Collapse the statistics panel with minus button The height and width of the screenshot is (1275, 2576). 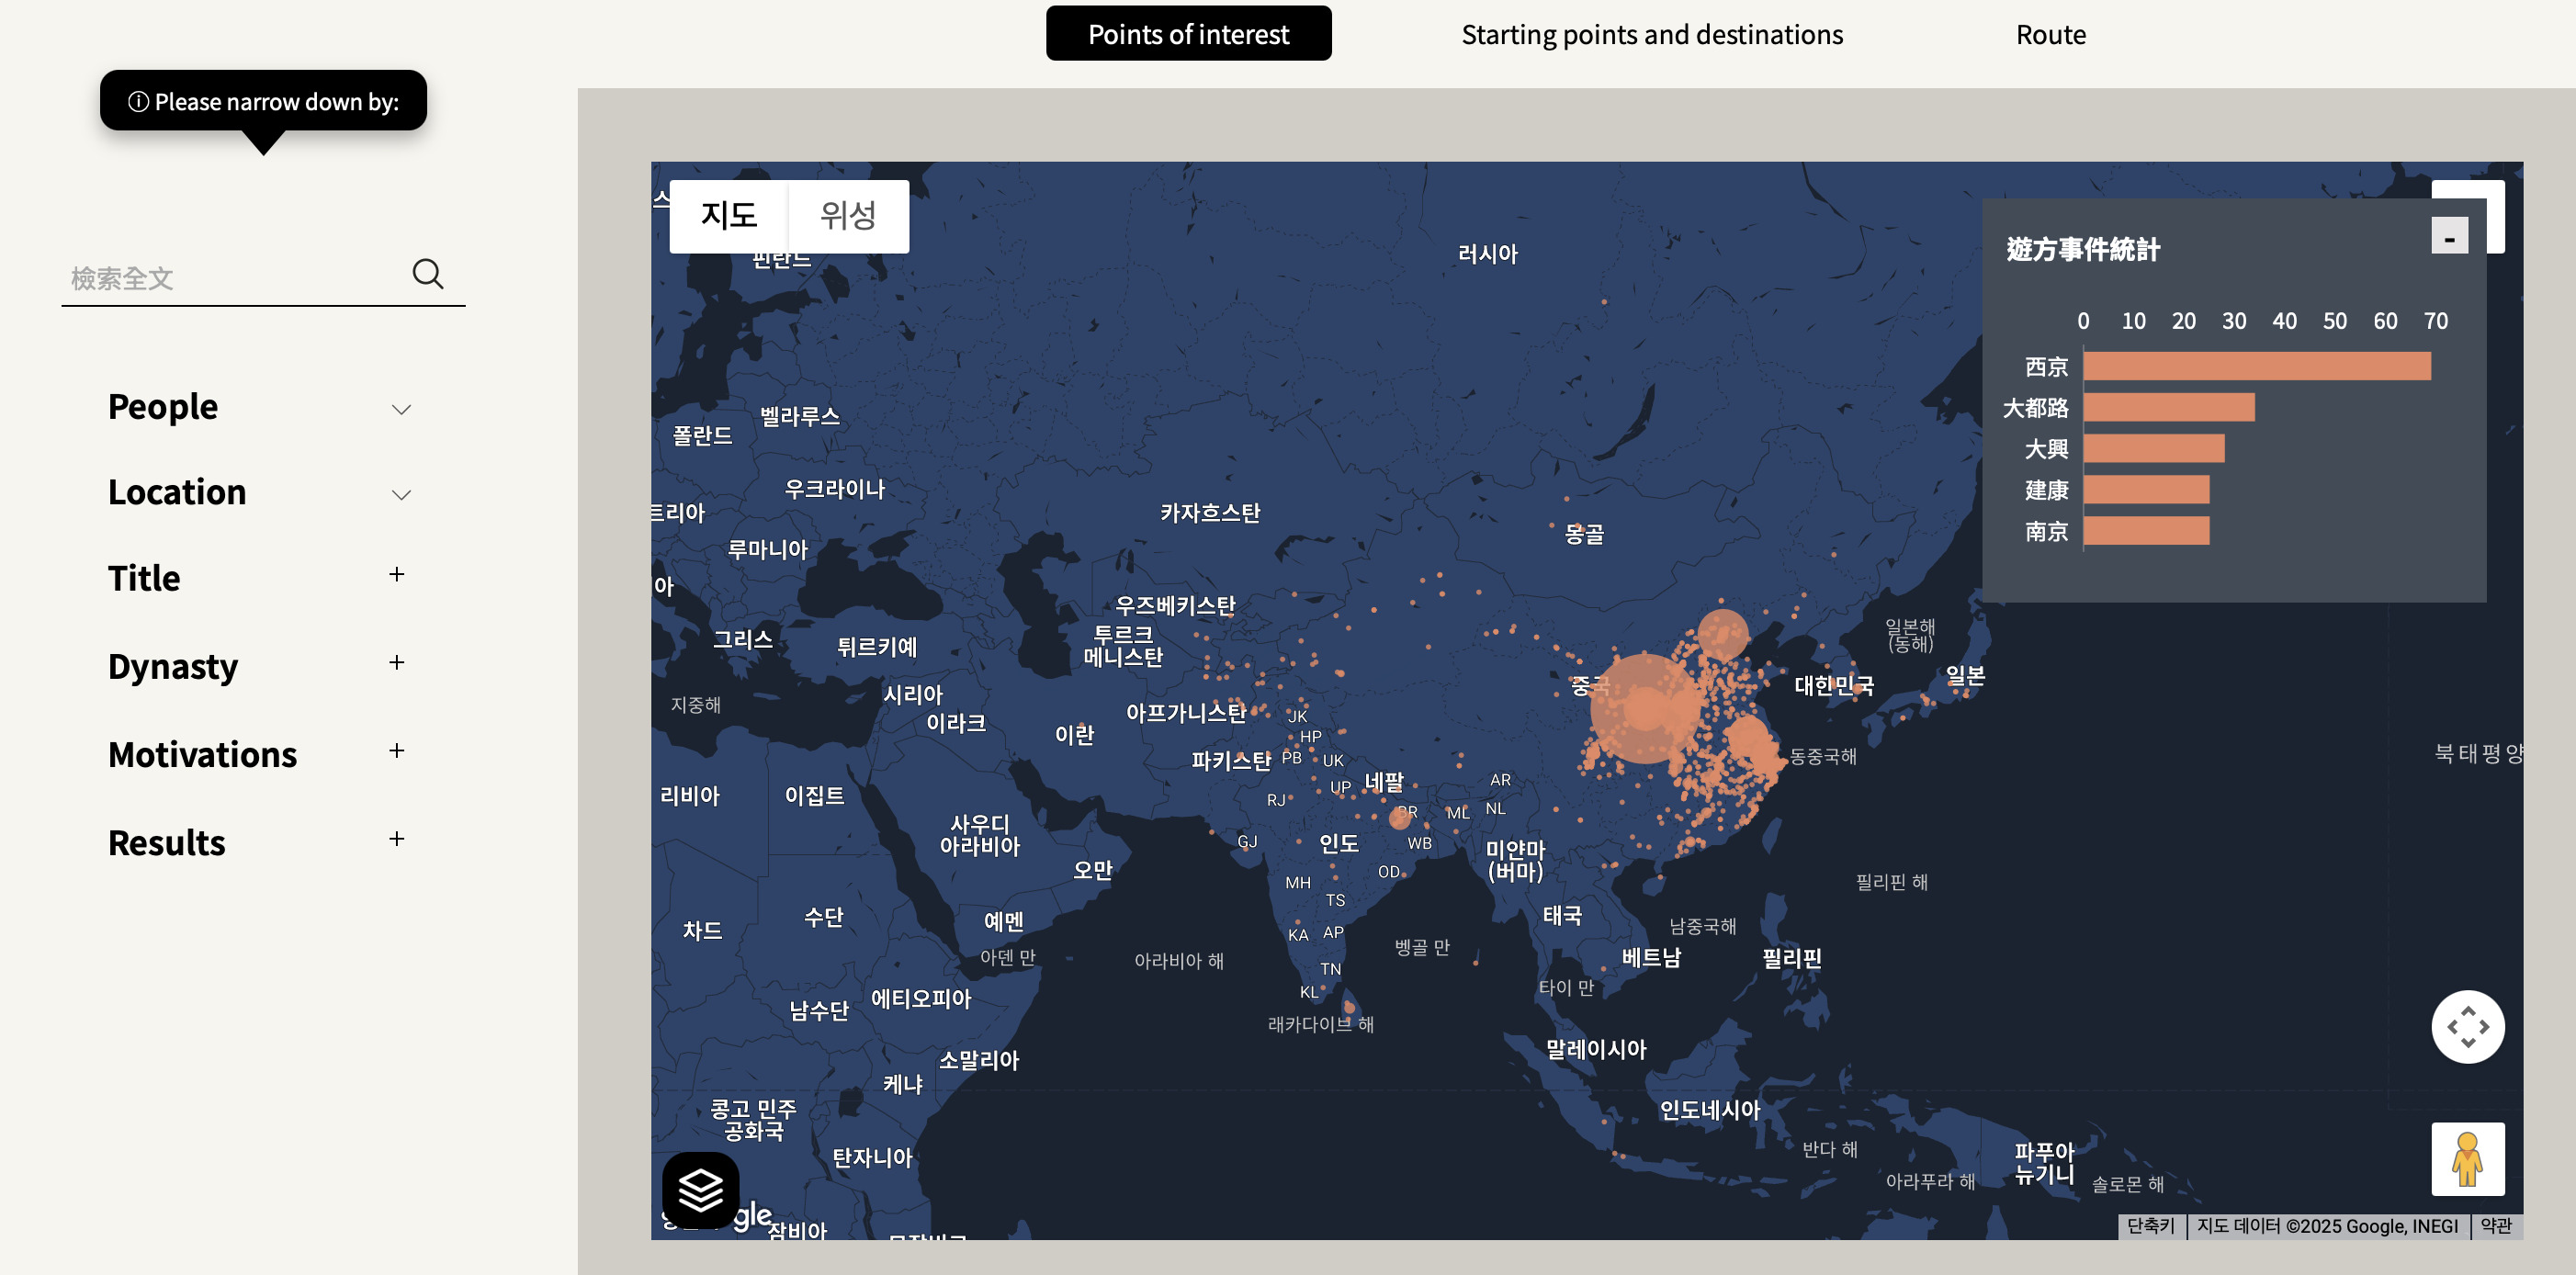2449,237
